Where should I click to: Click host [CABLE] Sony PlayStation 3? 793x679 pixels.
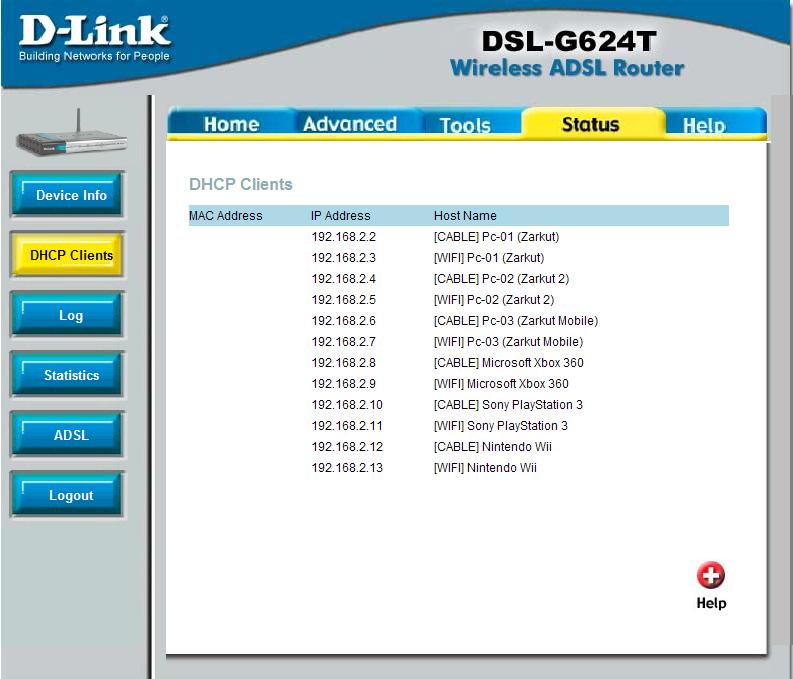[x=508, y=404]
